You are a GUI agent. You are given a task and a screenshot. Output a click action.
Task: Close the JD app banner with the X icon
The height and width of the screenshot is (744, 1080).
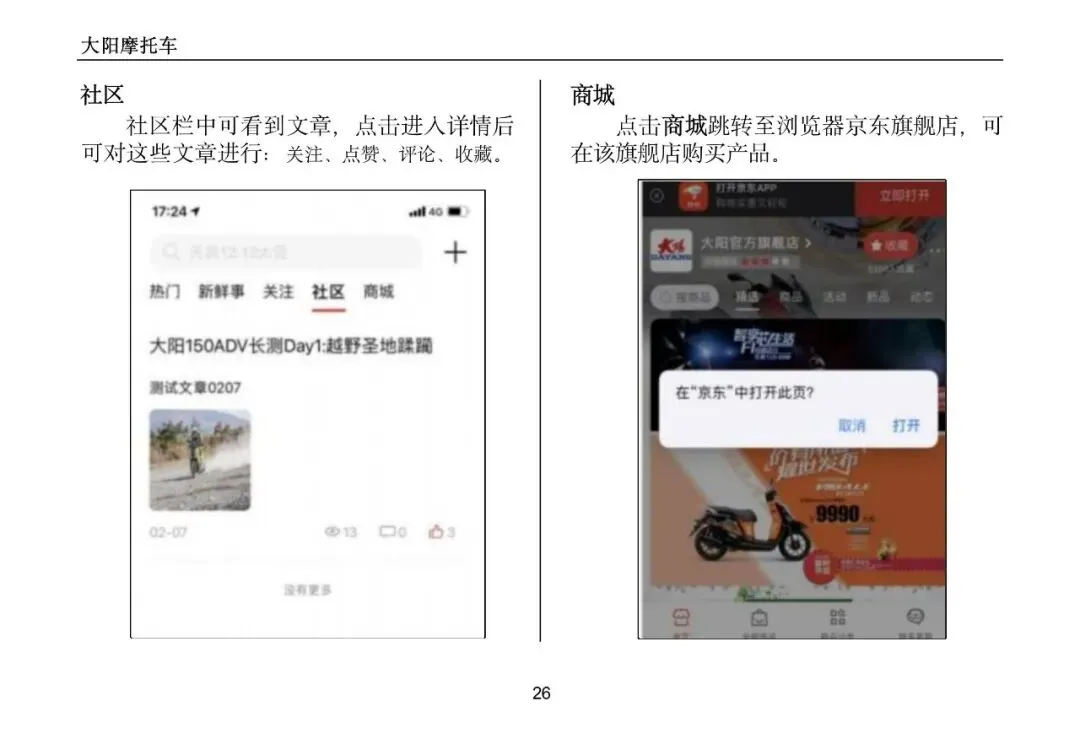[656, 196]
